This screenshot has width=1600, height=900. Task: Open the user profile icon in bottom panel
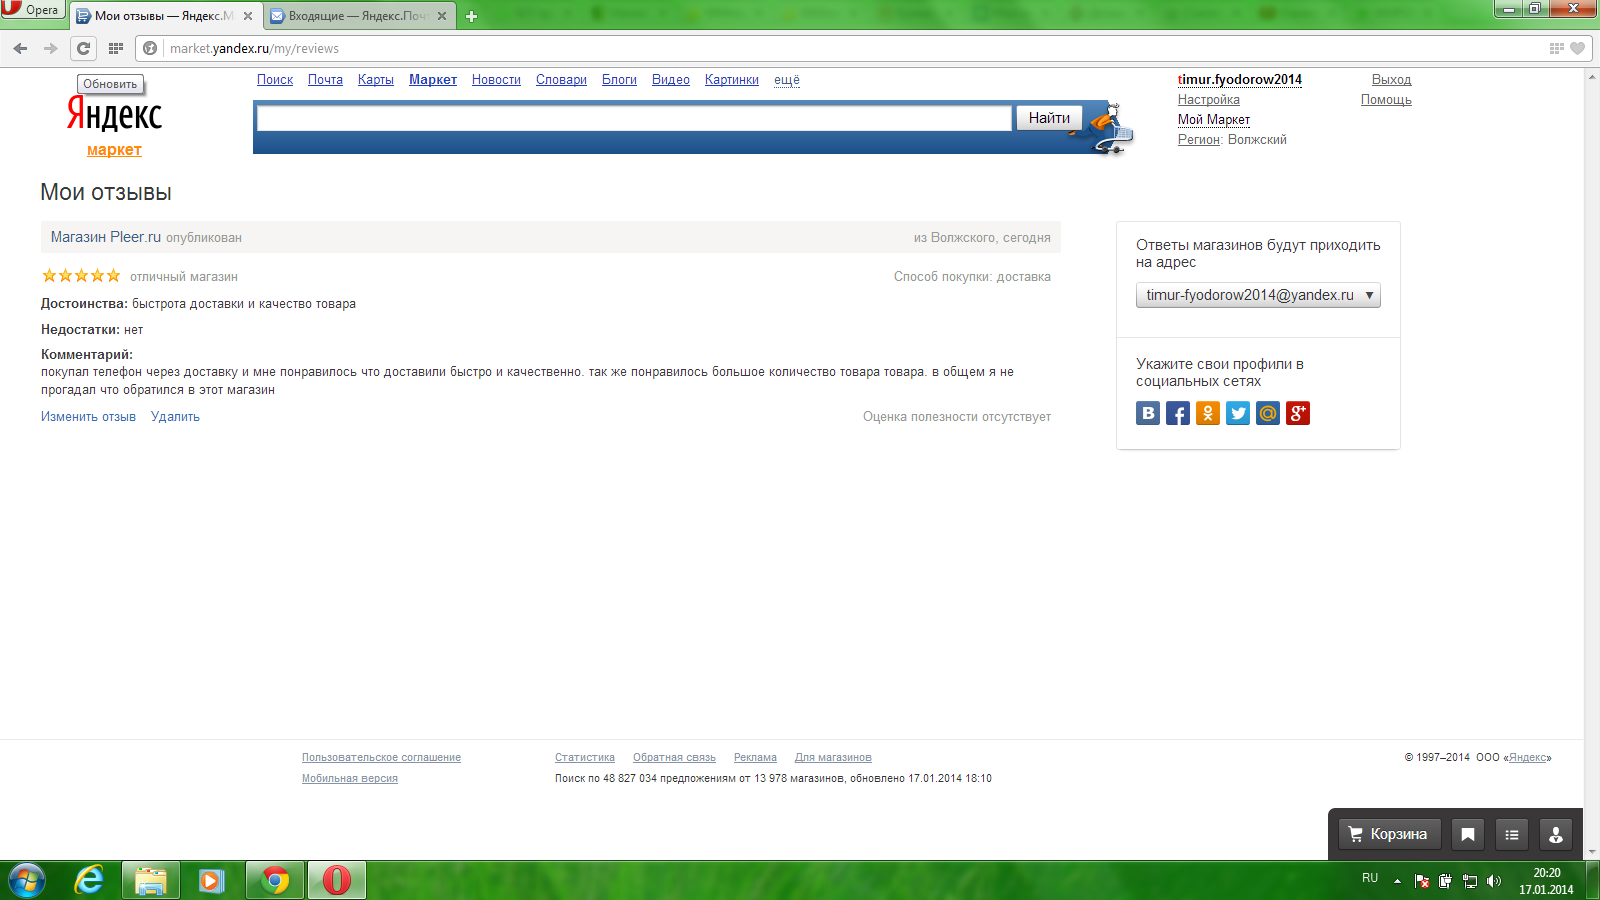[1556, 834]
